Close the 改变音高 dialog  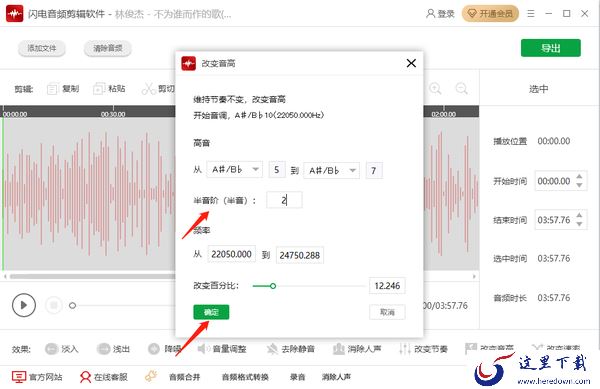pyautogui.click(x=411, y=63)
